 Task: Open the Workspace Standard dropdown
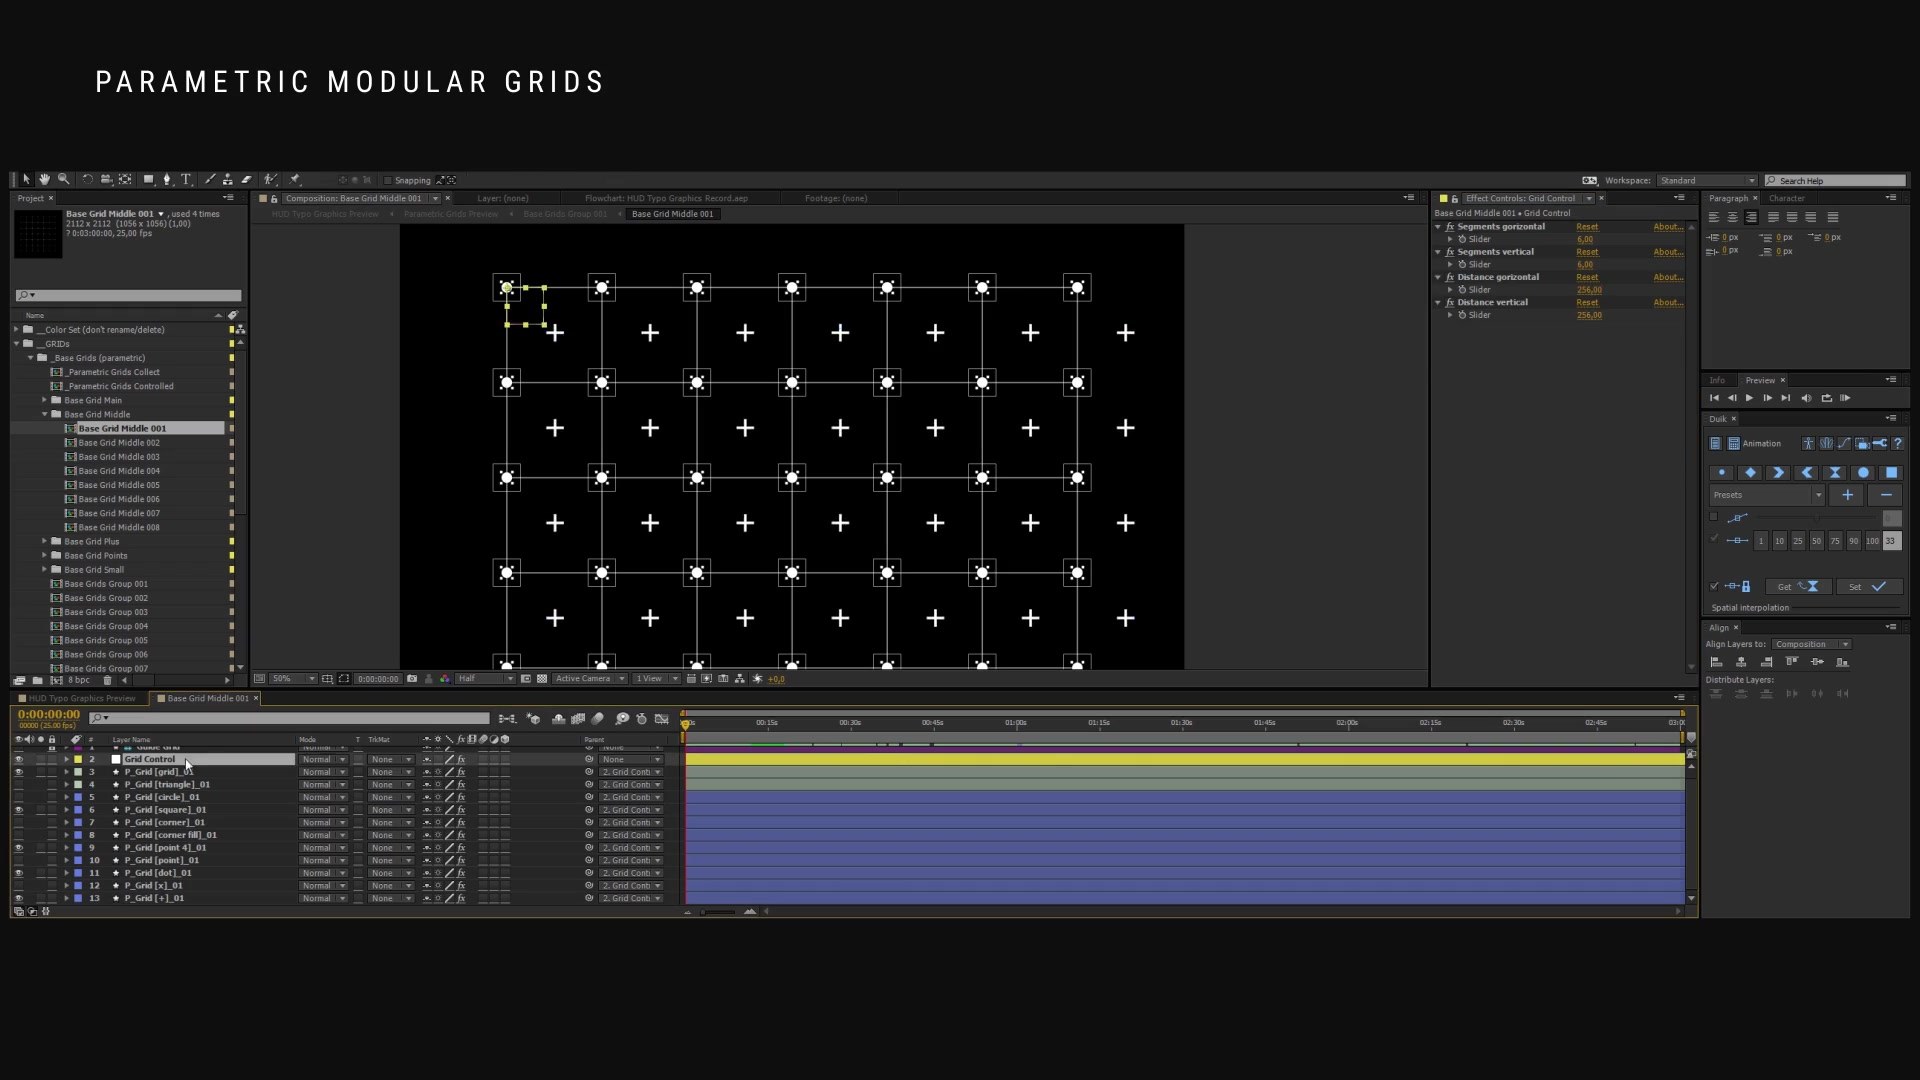point(1707,181)
